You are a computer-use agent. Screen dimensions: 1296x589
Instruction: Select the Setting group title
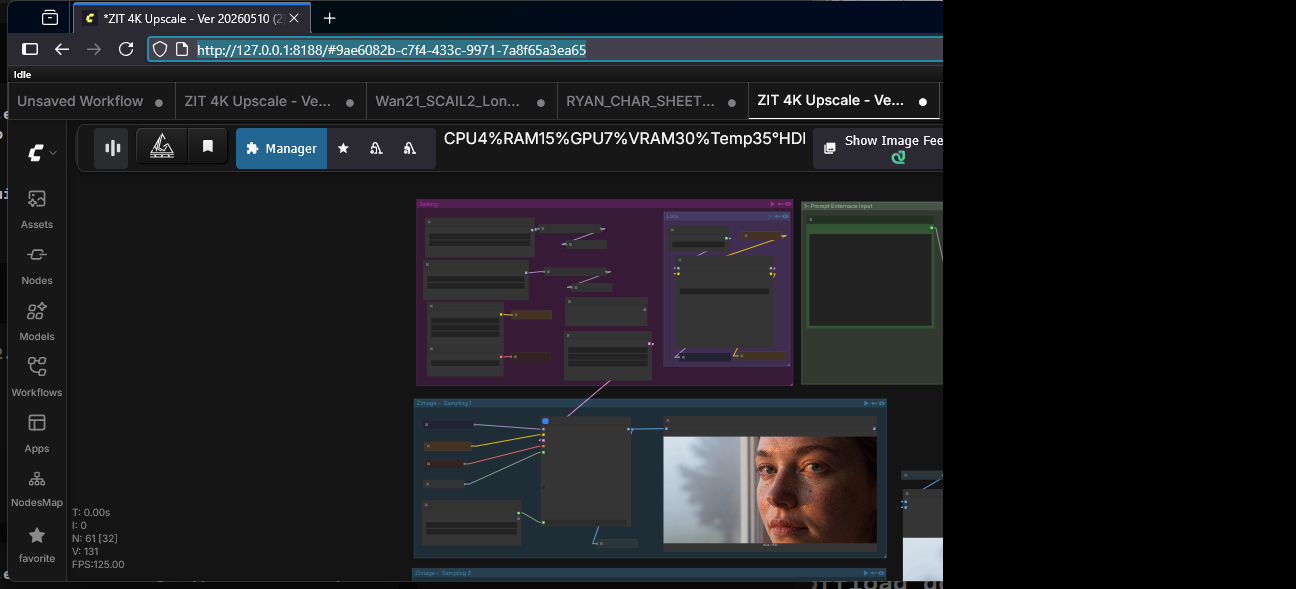[x=428, y=204]
